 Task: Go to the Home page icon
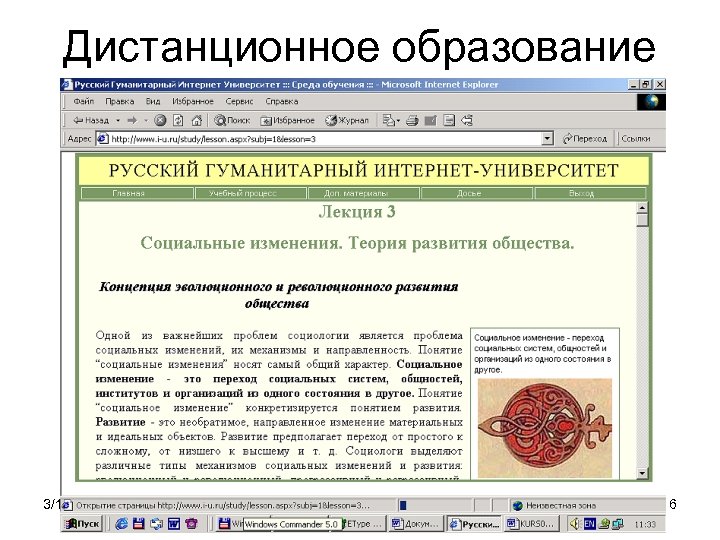197,120
